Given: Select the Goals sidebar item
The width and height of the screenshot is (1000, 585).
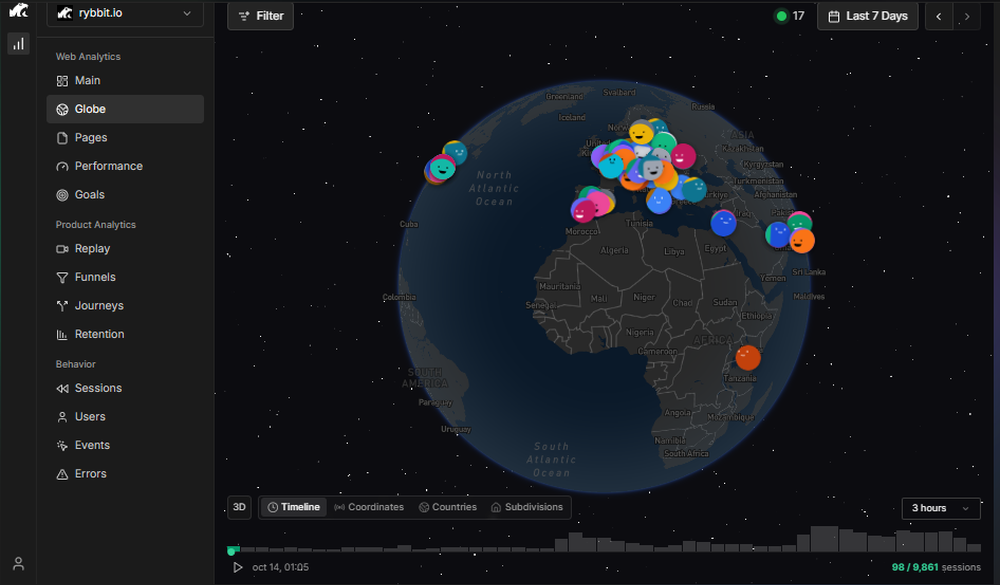Looking at the screenshot, I should 89,194.
